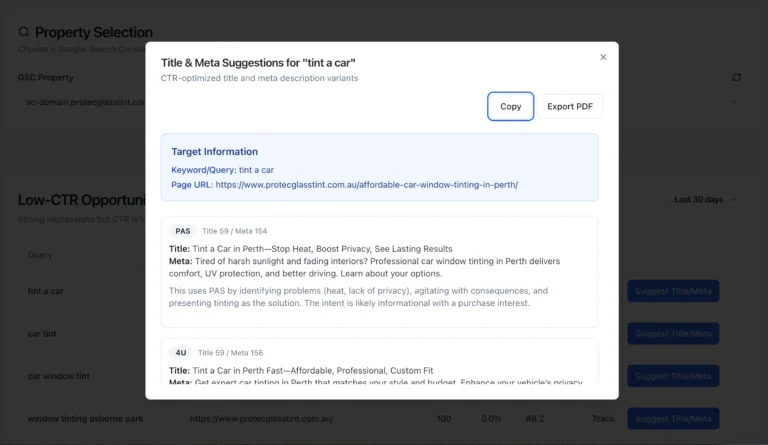768x445 pixels.
Task: Suggest Title/Meta for window tinting osborne park
Action: pos(672,418)
